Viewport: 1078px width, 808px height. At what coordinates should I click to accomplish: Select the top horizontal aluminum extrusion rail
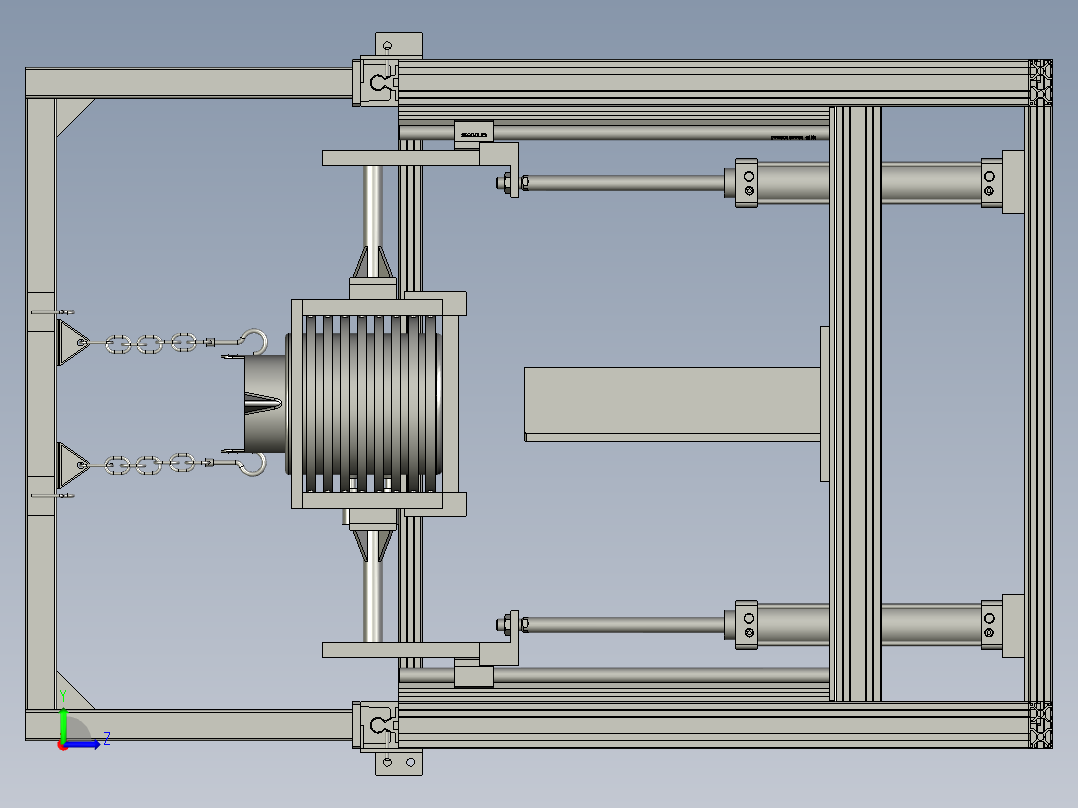pyautogui.click(x=714, y=83)
